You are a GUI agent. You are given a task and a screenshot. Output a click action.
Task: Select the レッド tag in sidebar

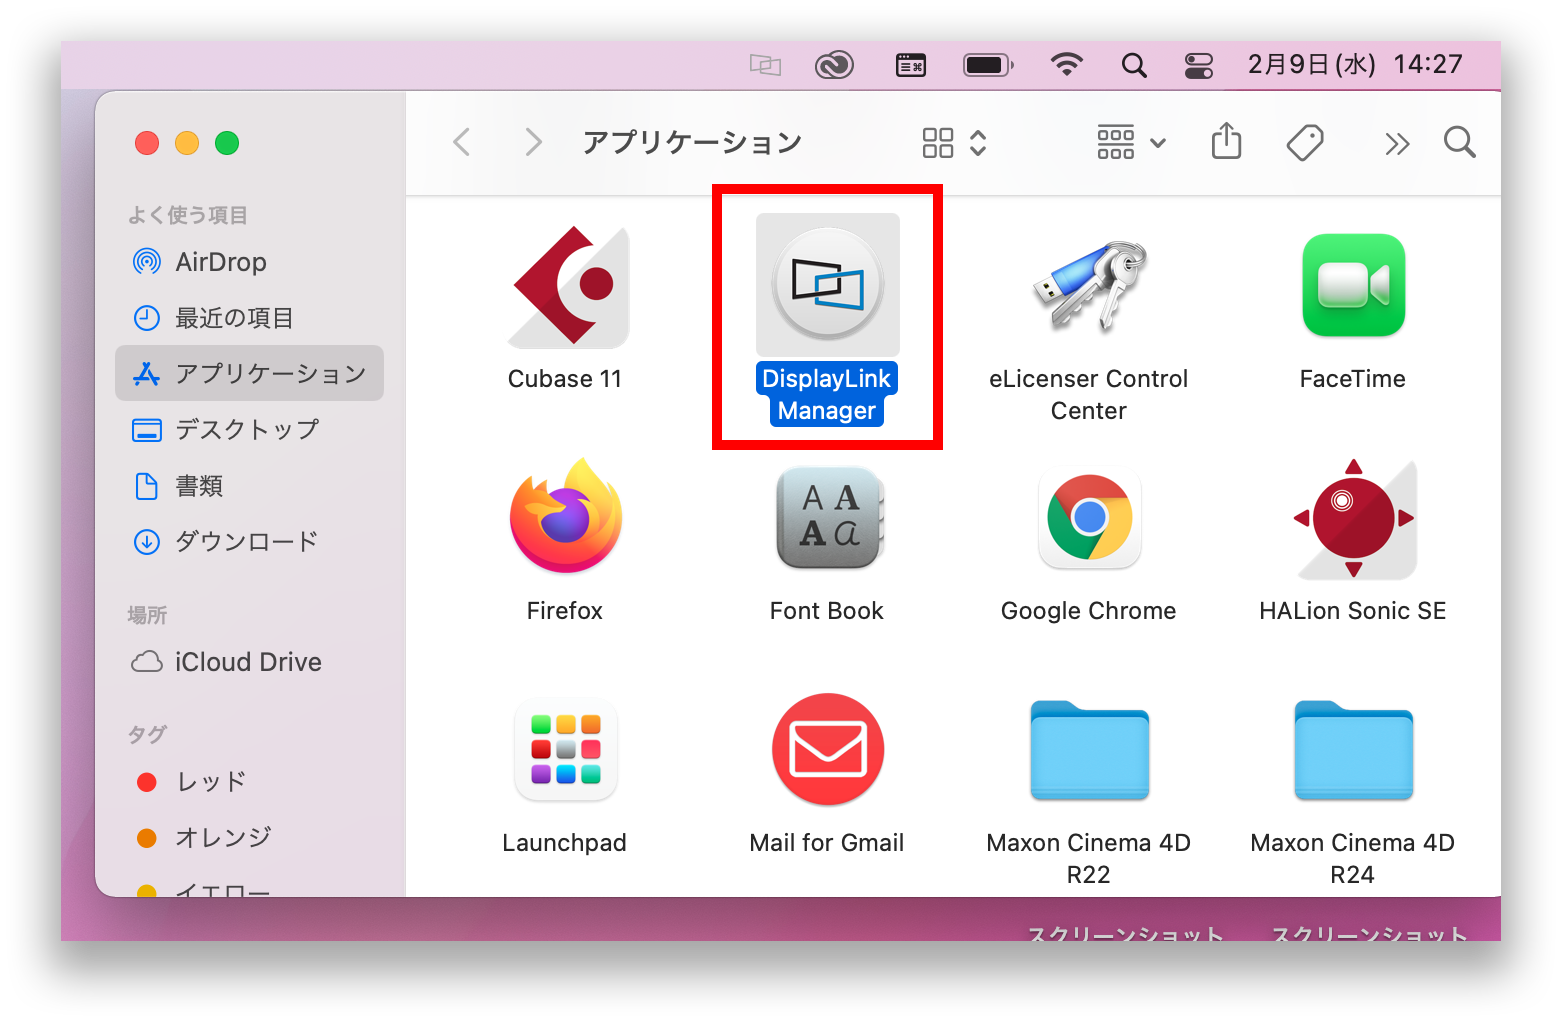[x=249, y=782]
